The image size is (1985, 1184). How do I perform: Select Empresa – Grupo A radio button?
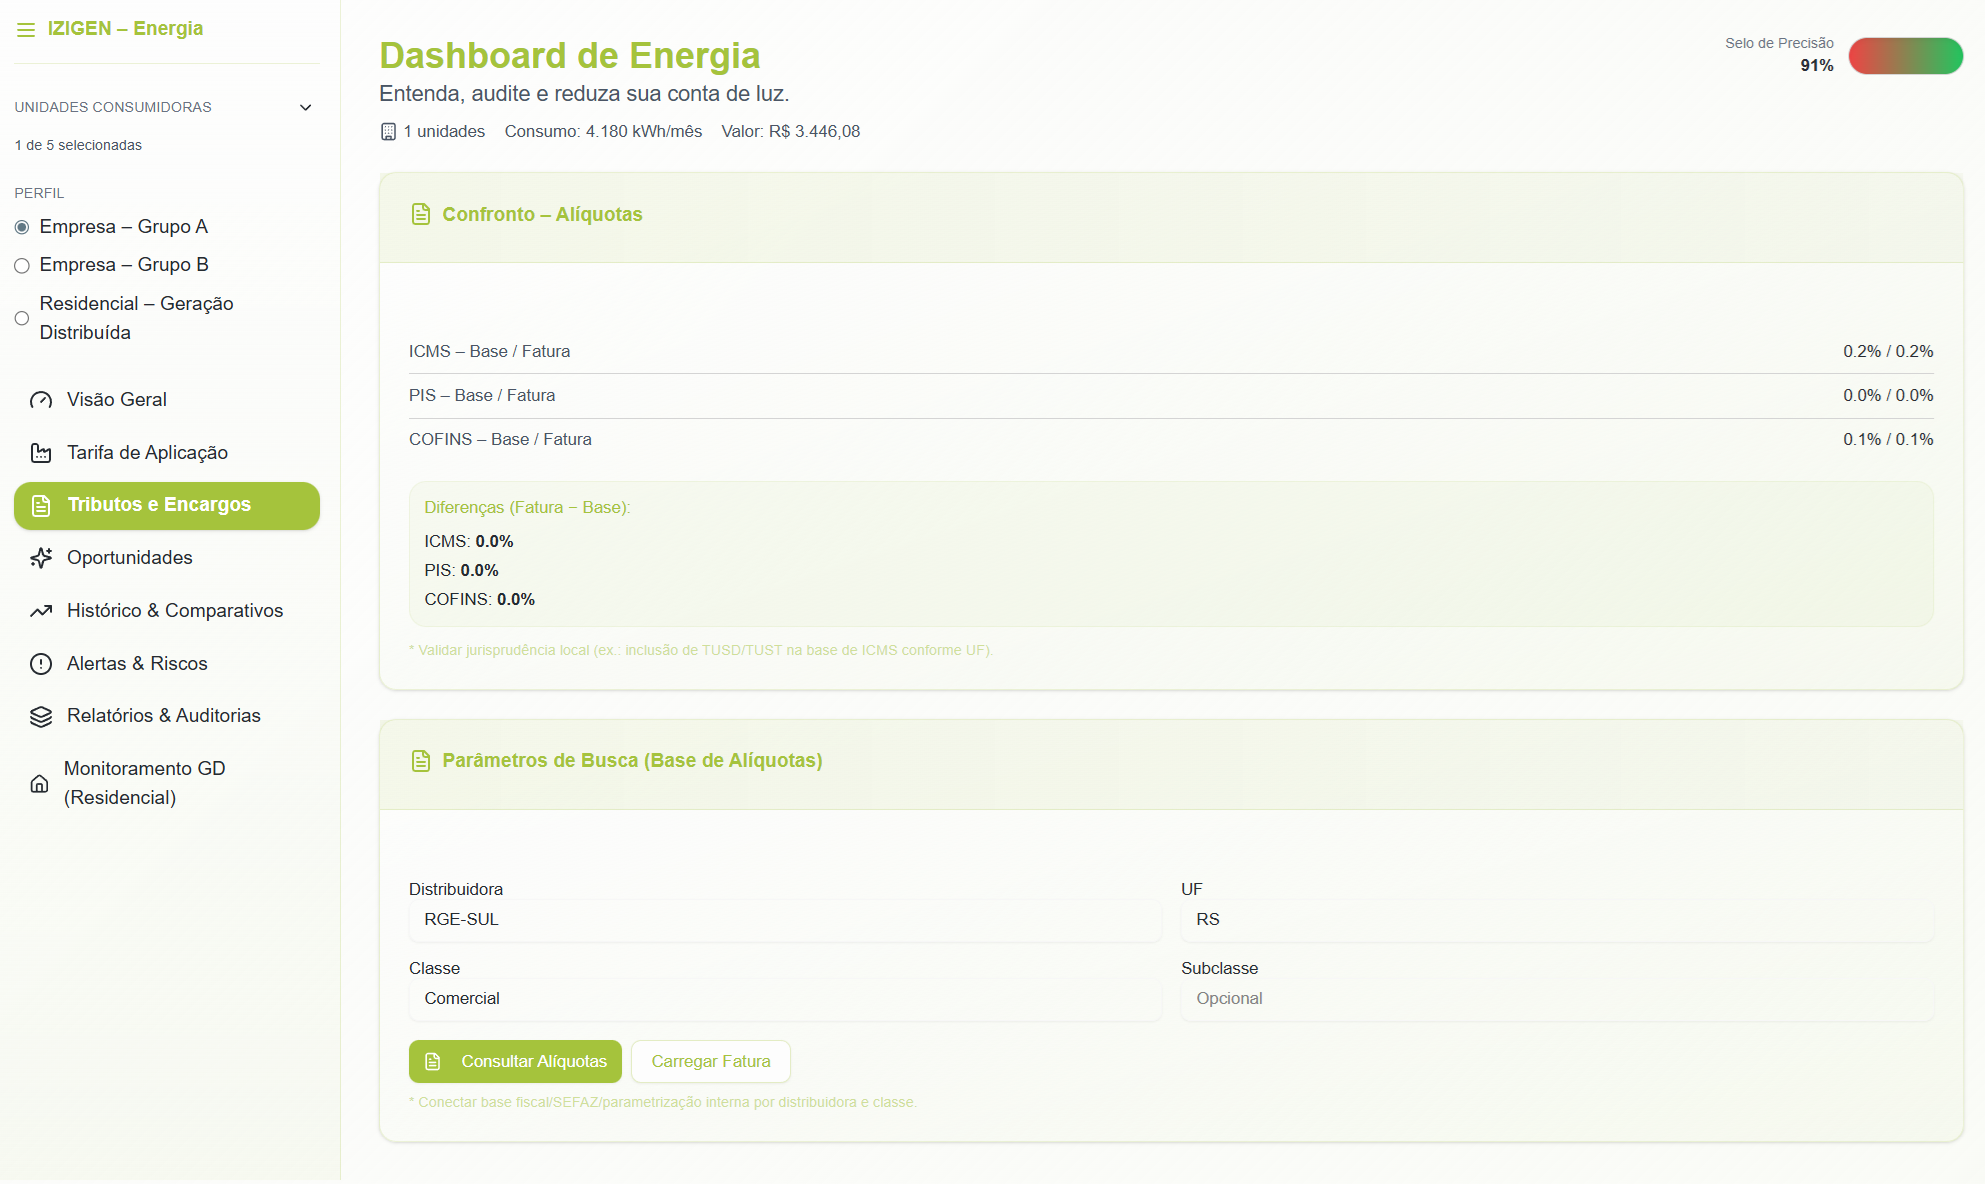[x=22, y=227]
